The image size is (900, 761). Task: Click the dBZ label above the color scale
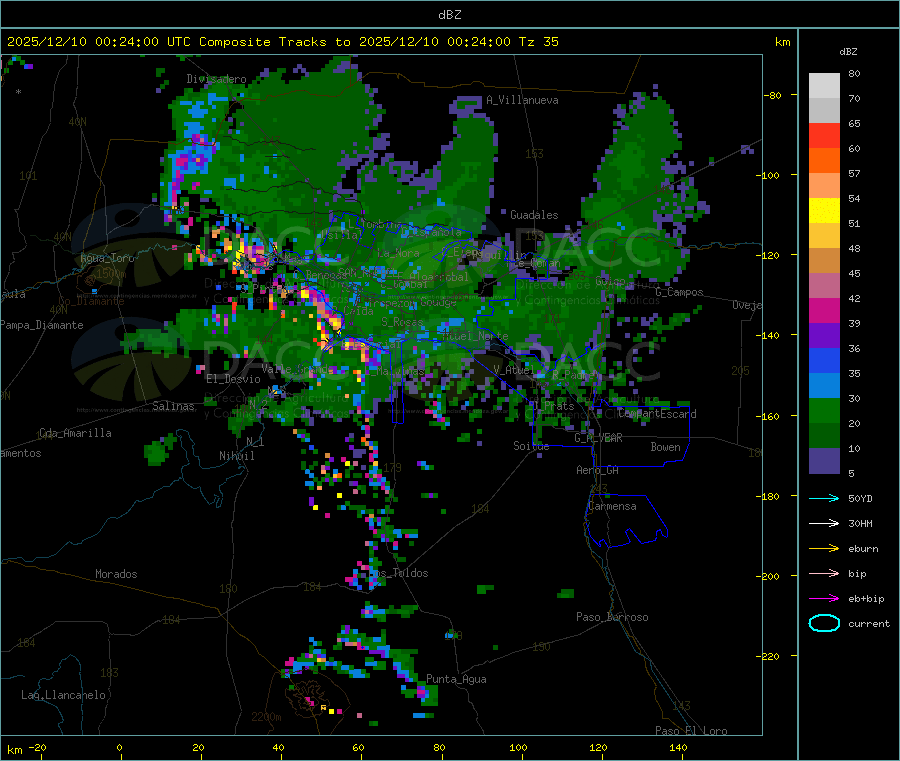pos(848,52)
